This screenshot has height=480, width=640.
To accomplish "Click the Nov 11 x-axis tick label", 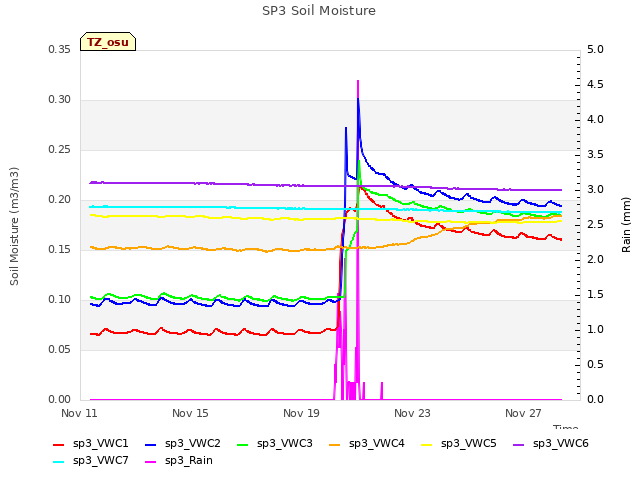I will click(79, 413).
